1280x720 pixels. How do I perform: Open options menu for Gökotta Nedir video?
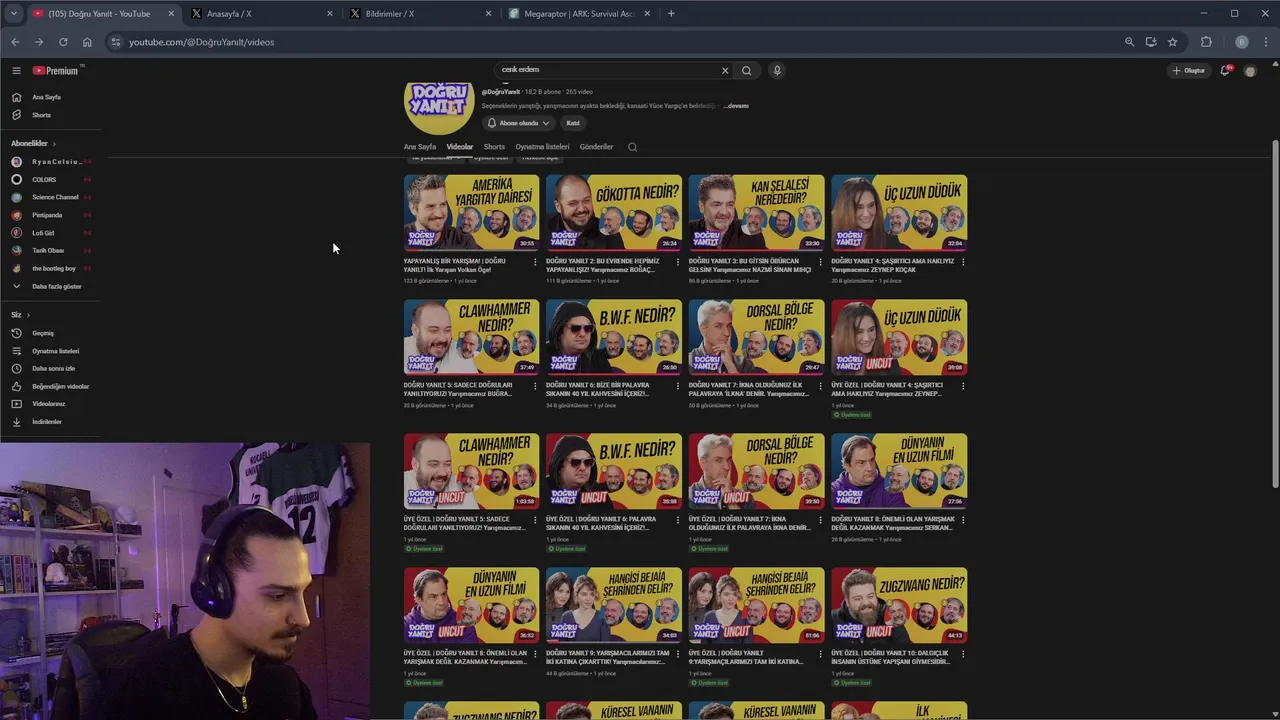coord(677,262)
